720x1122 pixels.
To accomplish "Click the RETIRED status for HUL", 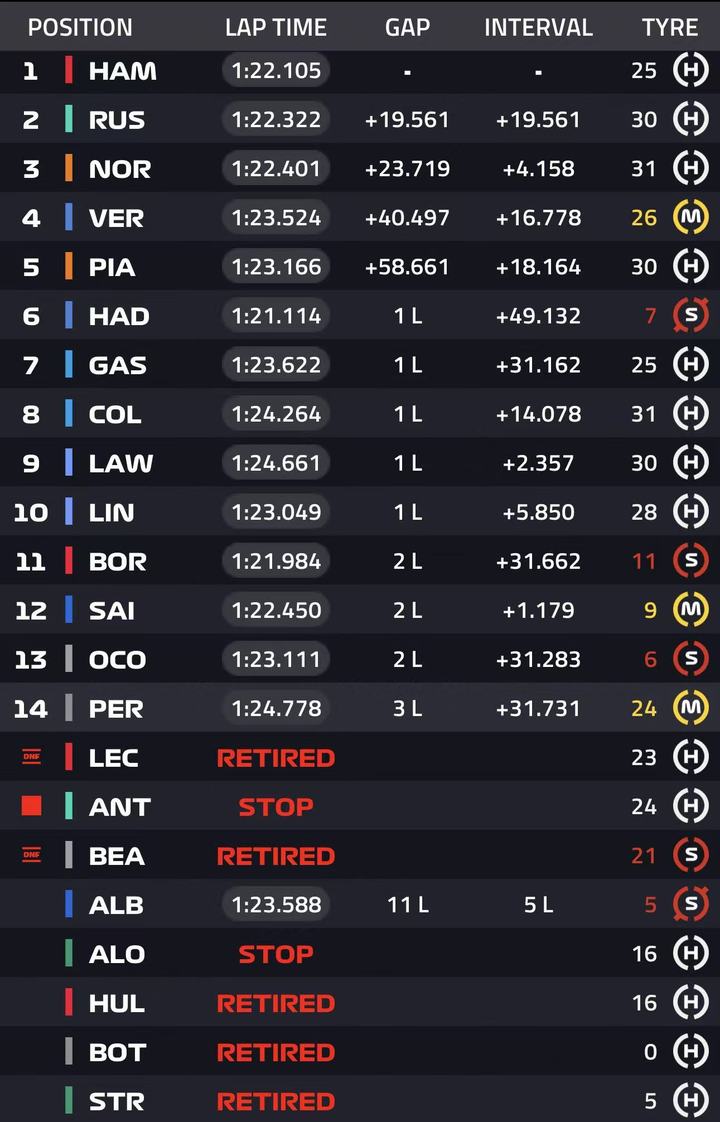I will [276, 1003].
